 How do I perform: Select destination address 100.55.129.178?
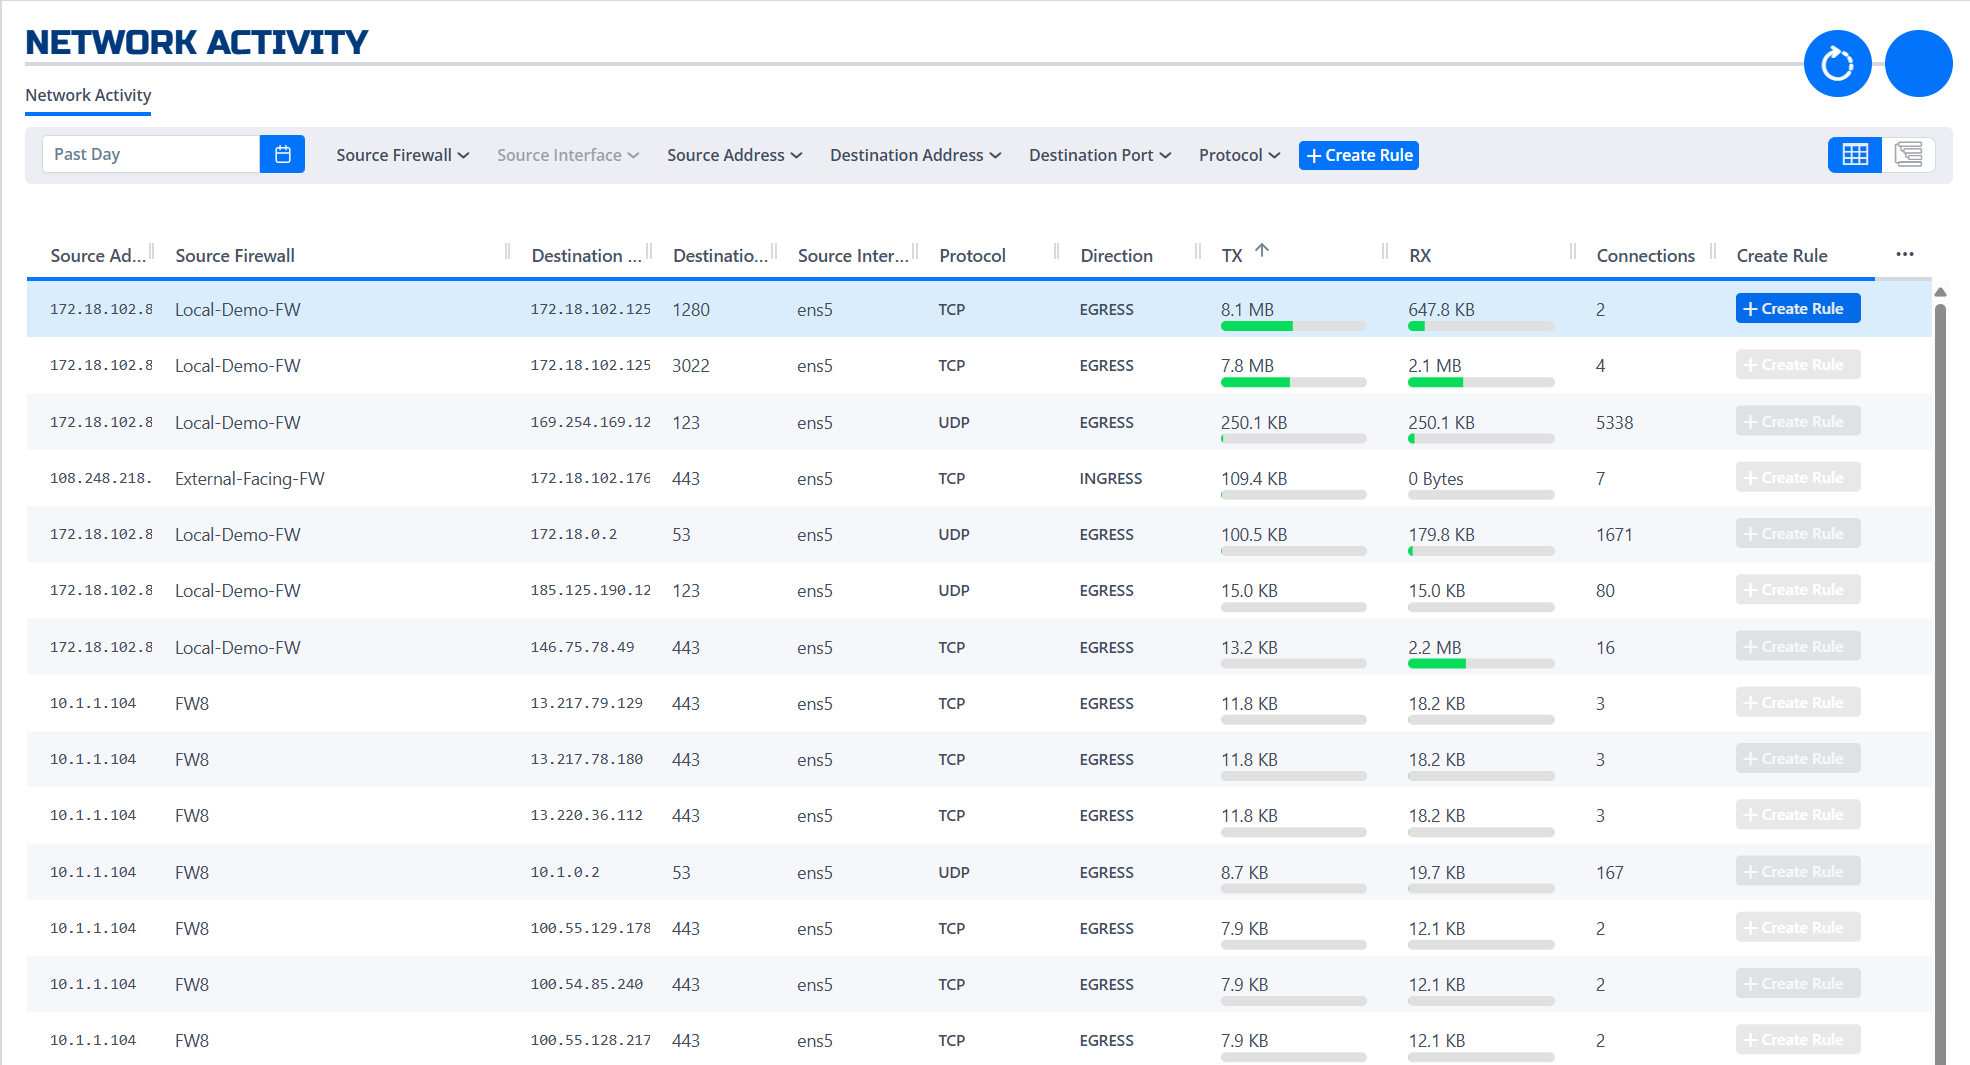pyautogui.click(x=590, y=928)
